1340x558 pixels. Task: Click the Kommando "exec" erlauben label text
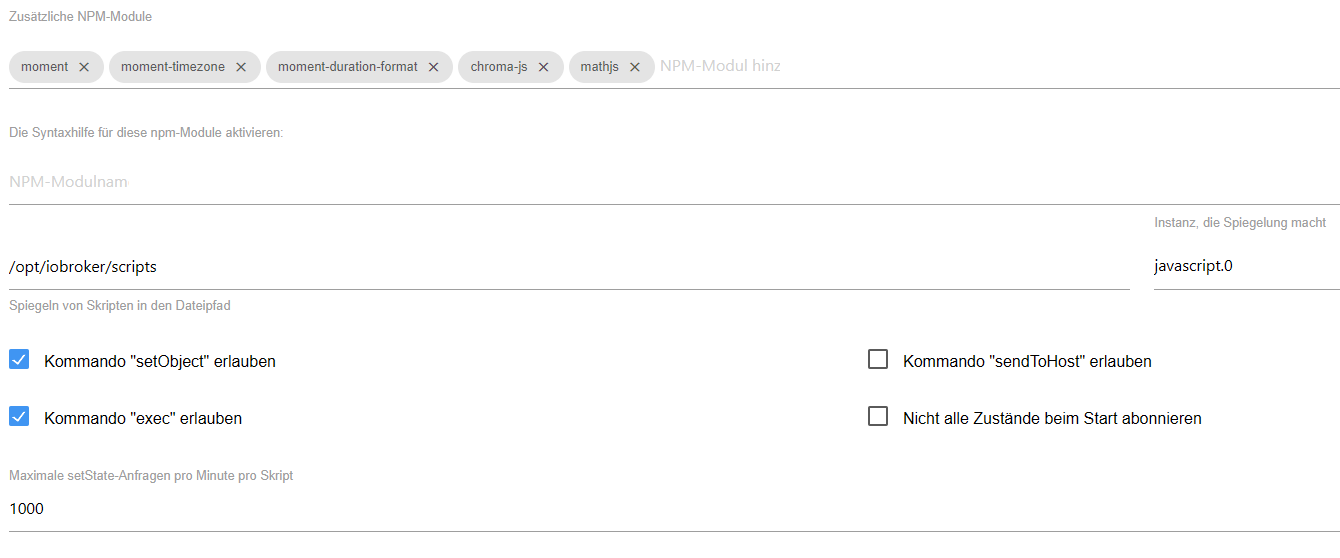[143, 419]
